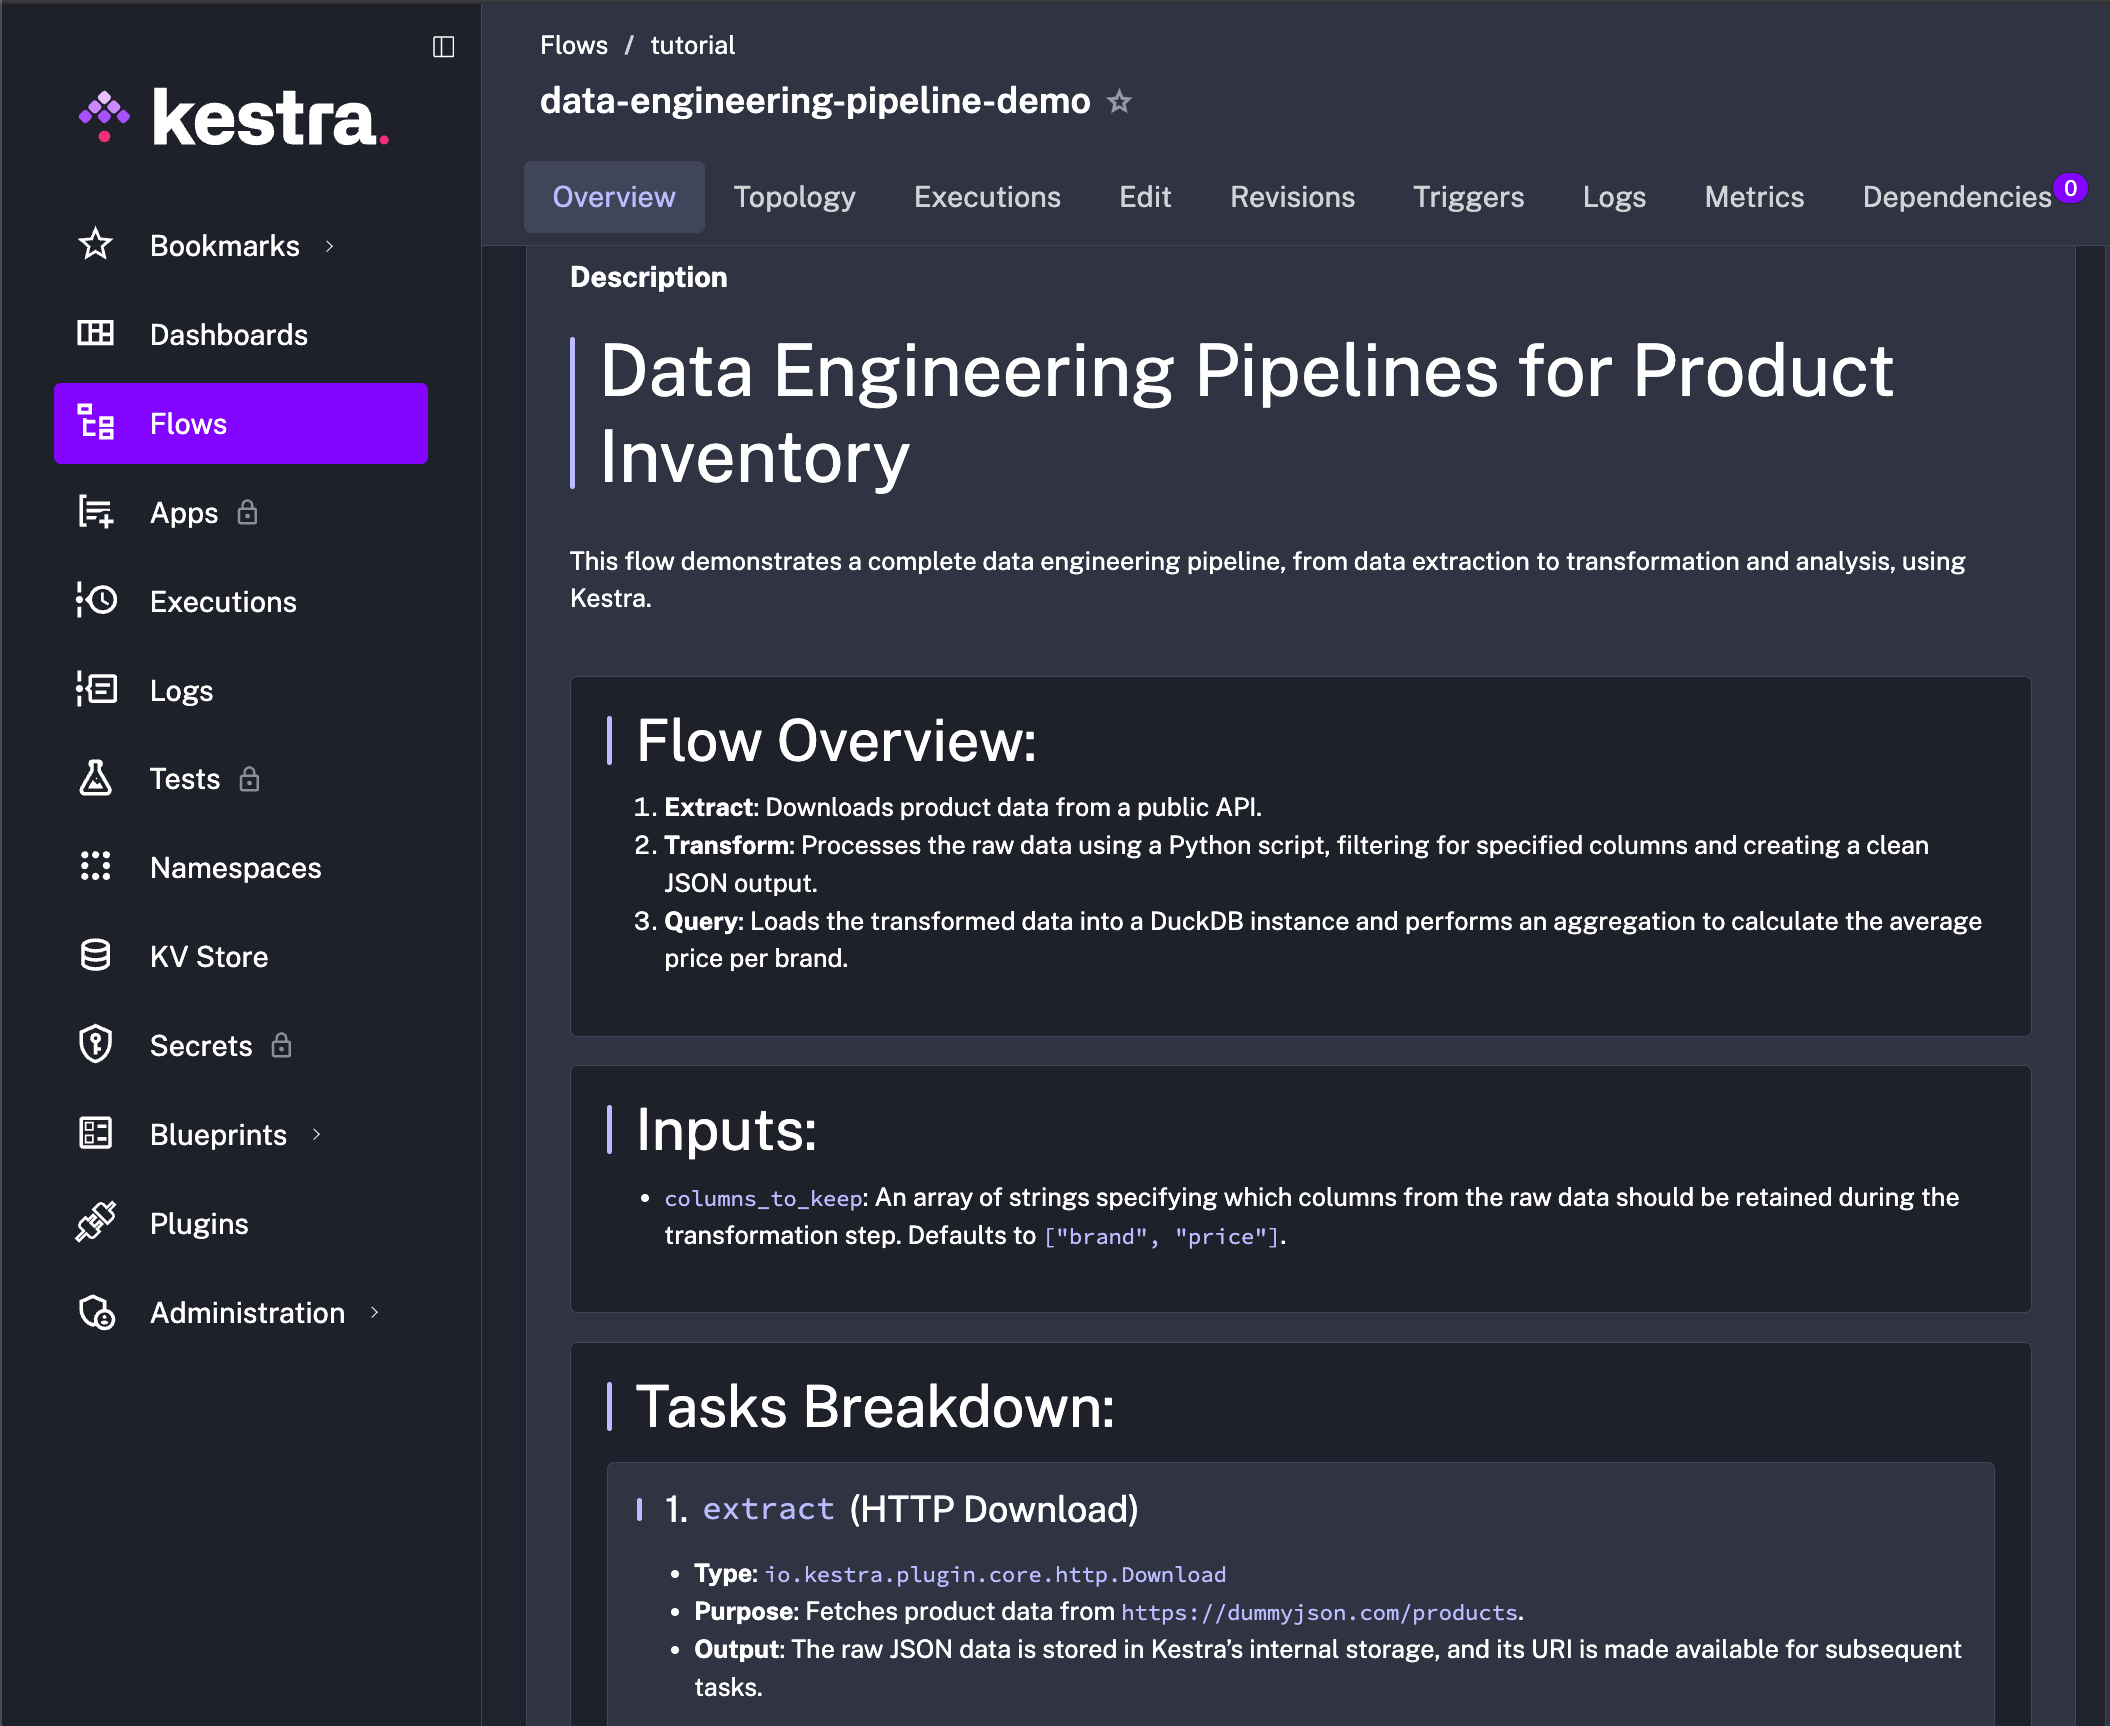Collapse the sidebar with the panel icon
2110x1726 pixels.
click(x=443, y=47)
